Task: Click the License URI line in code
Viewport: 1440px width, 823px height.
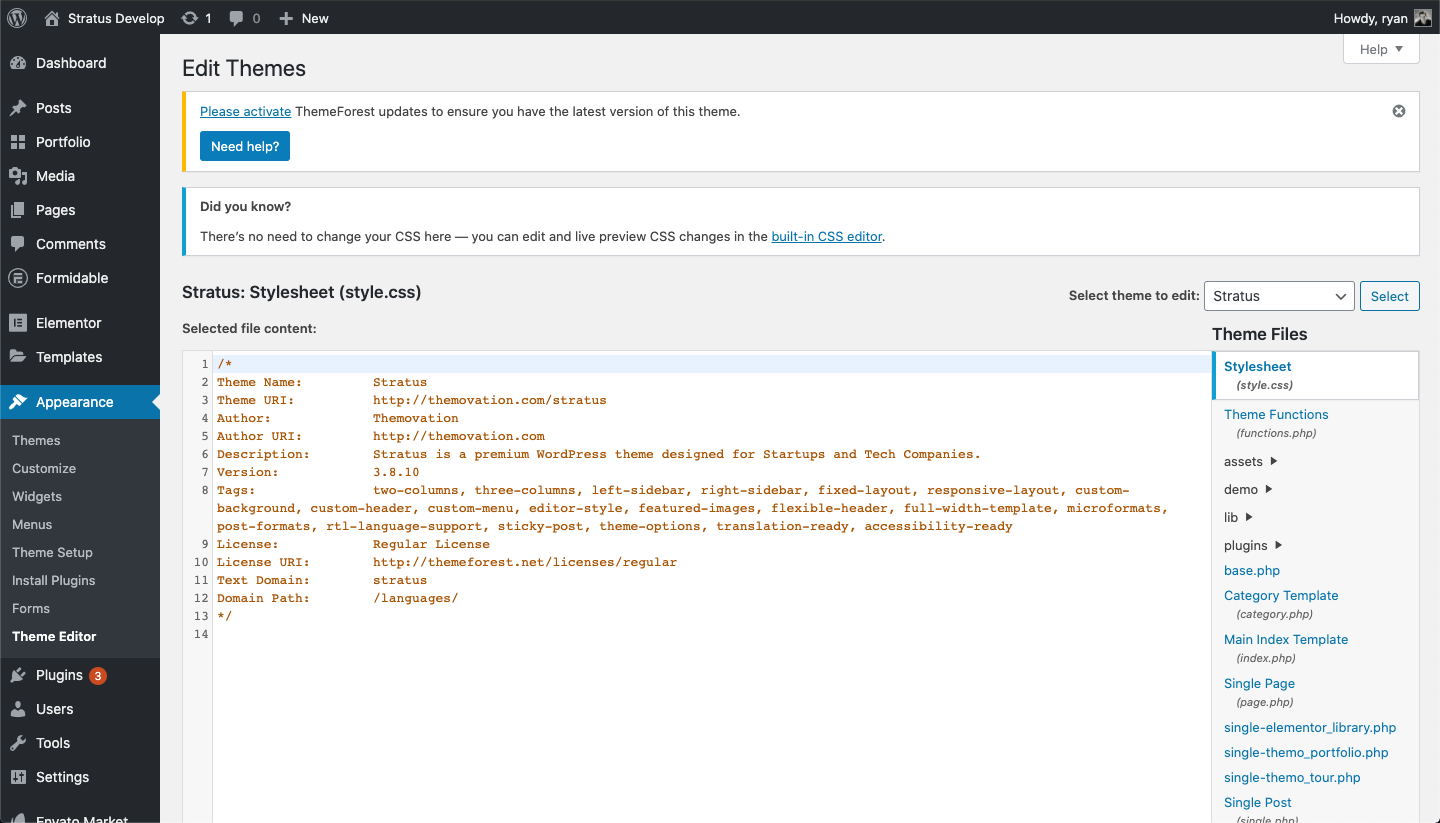Action: coord(447,562)
